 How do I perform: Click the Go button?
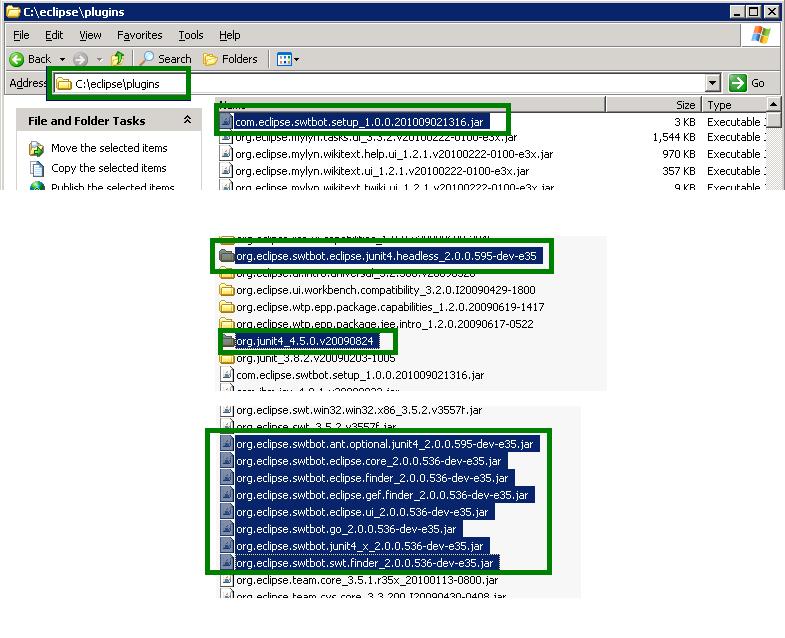click(747, 83)
